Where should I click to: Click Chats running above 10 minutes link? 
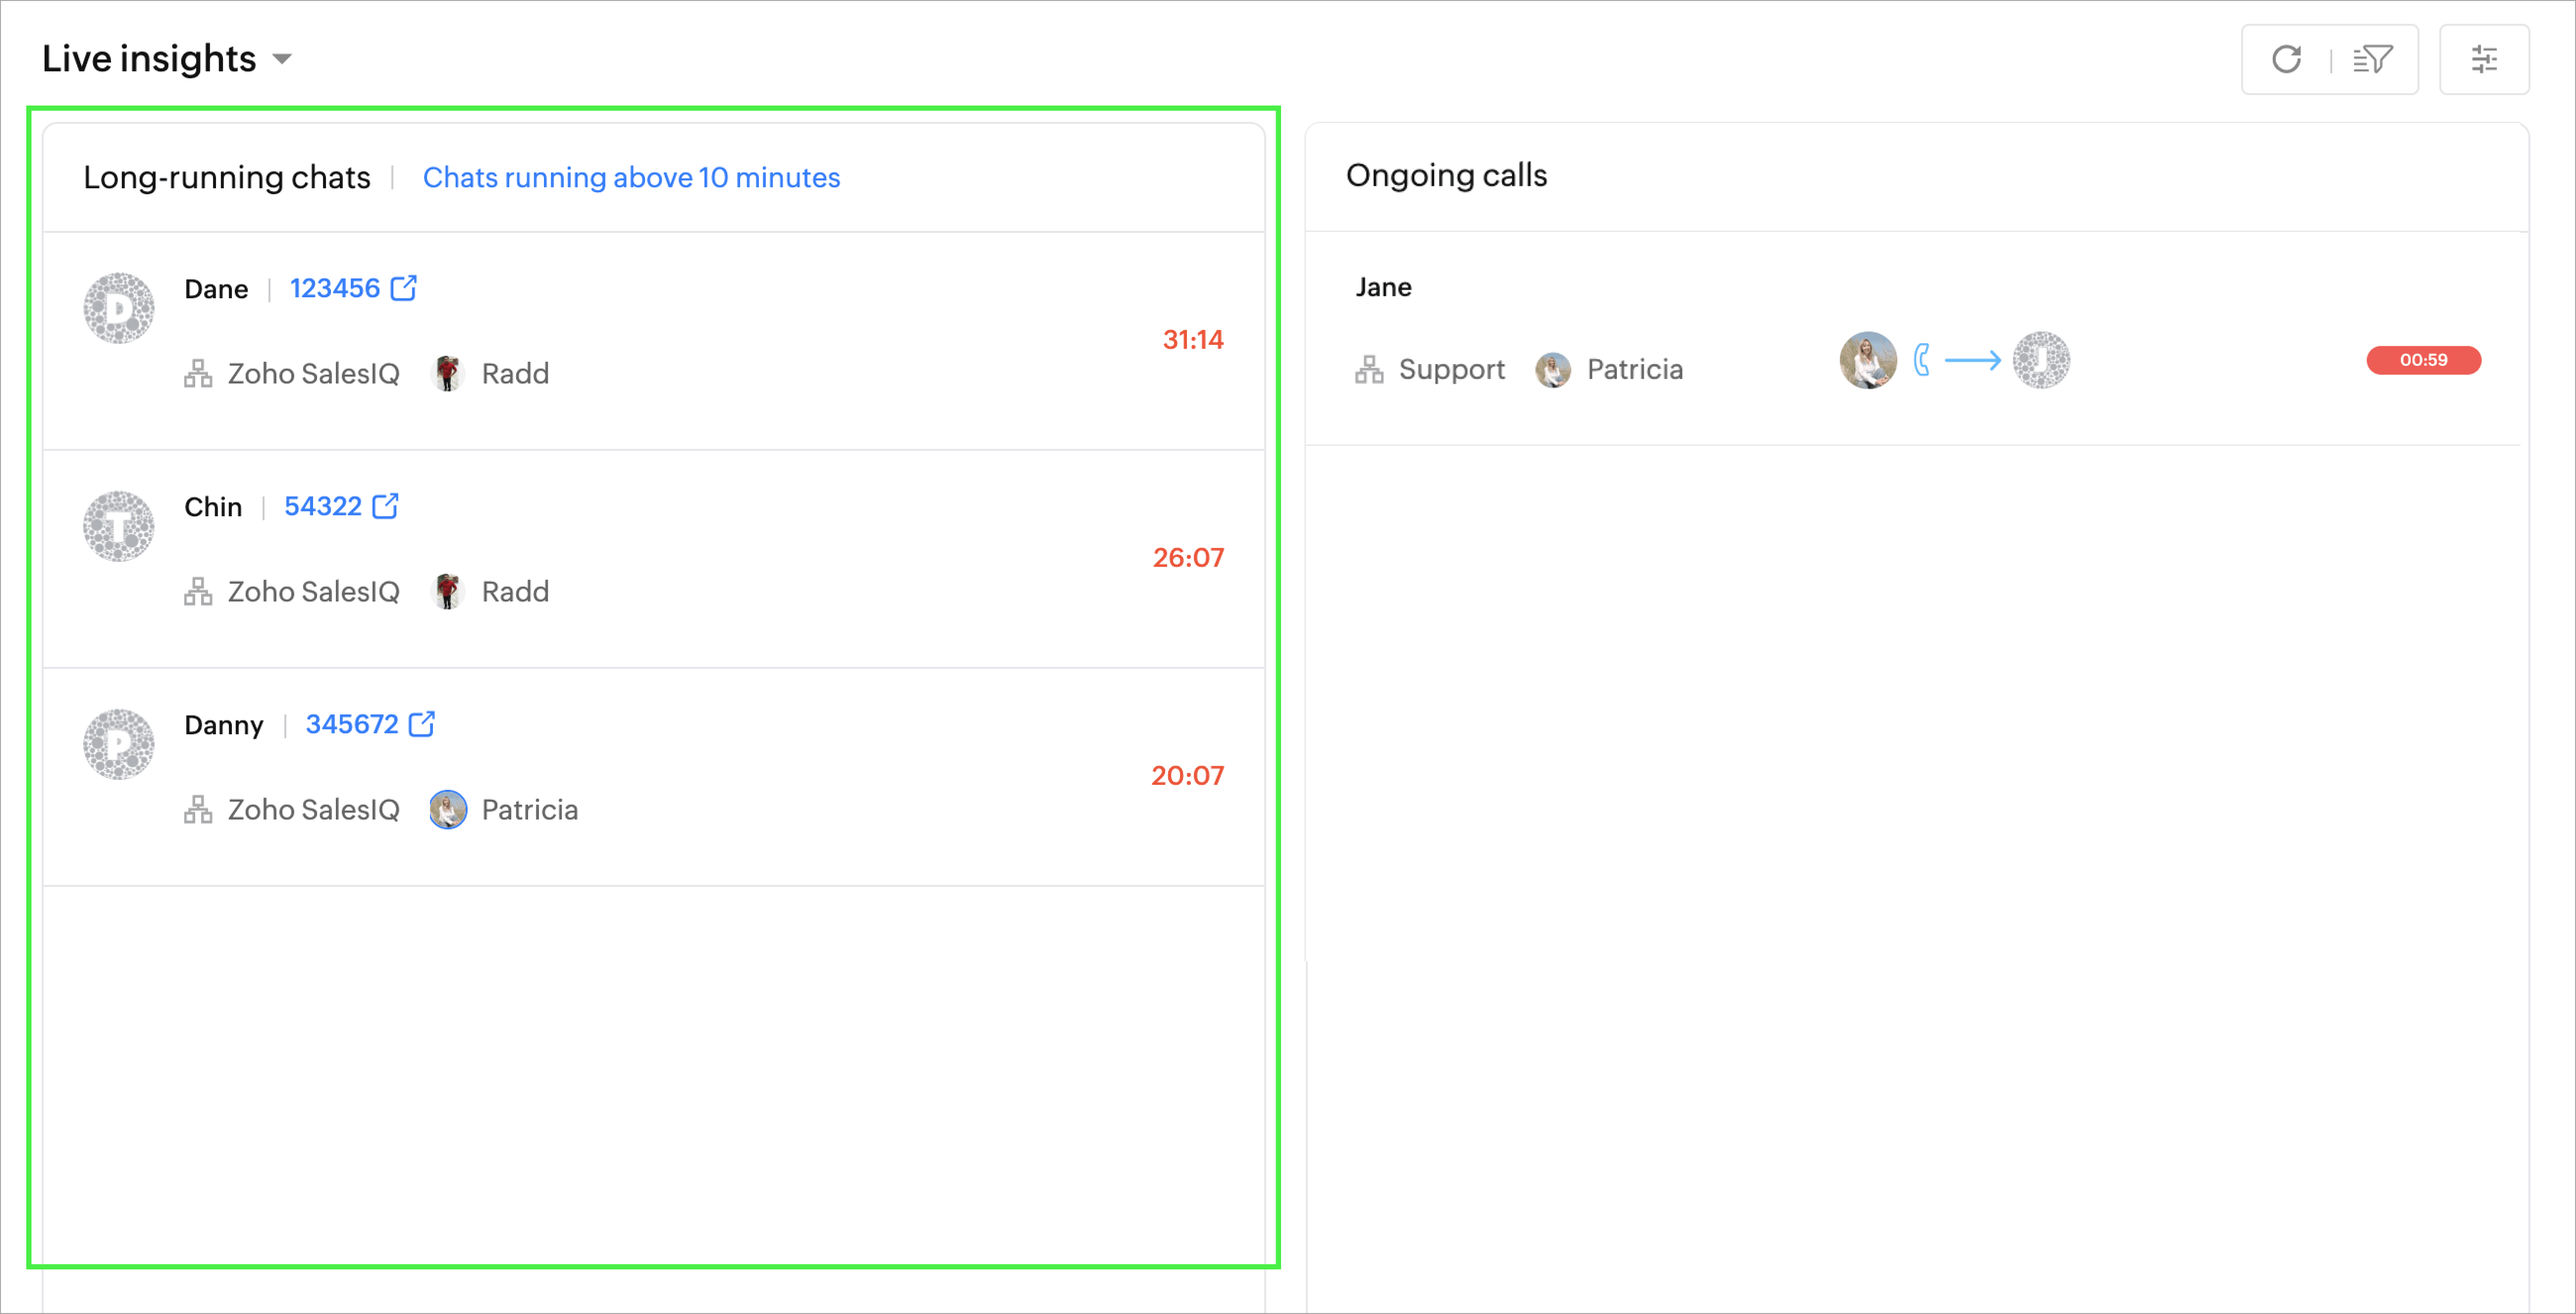coord(631,177)
